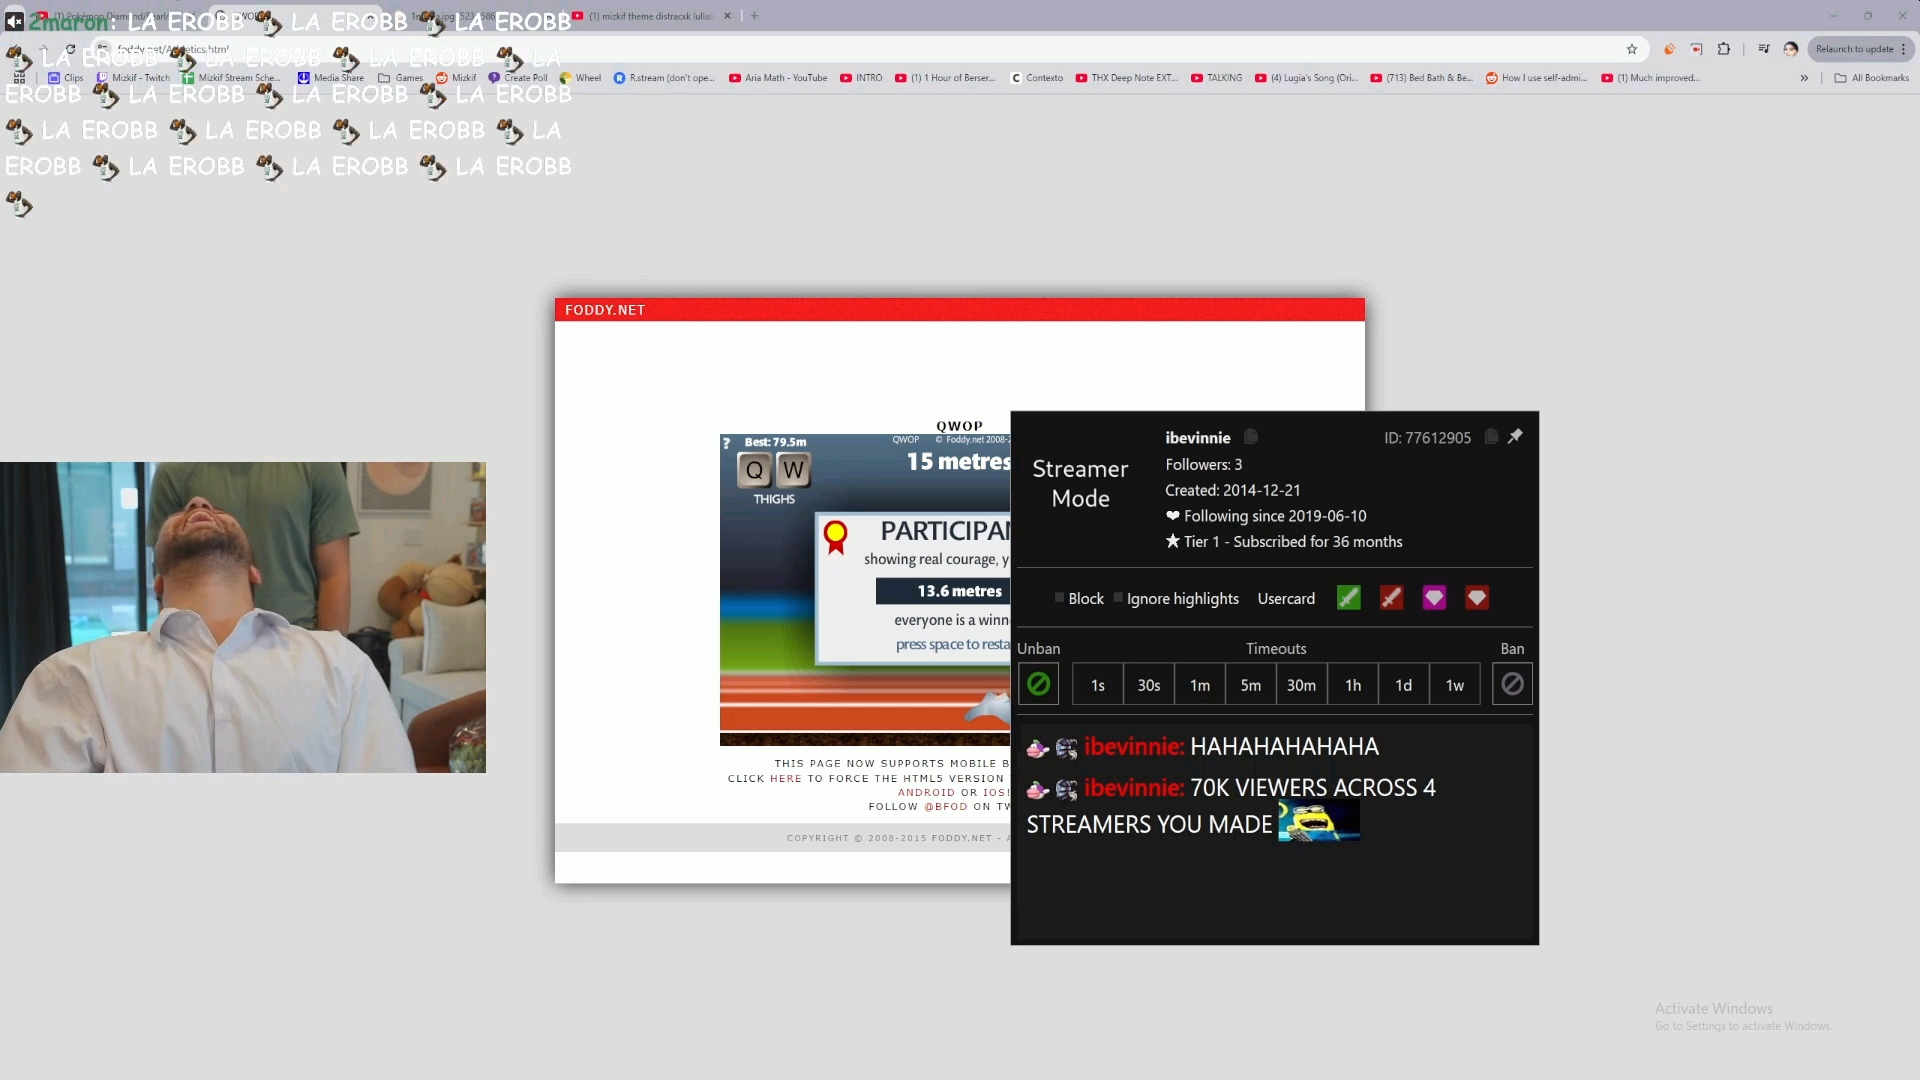
Task: Open the red screen recorder extension
Action: [x=1696, y=49]
